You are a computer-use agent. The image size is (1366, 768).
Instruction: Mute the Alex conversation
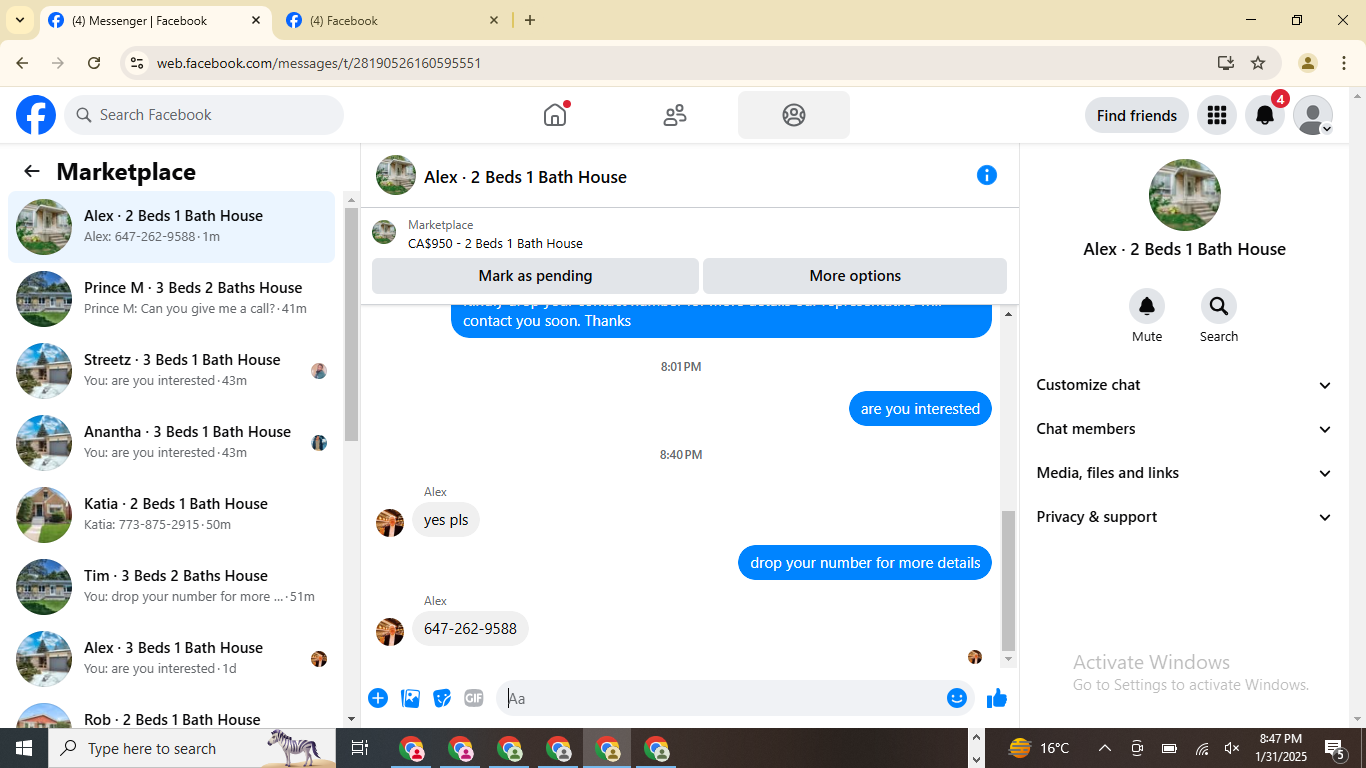point(1147,306)
